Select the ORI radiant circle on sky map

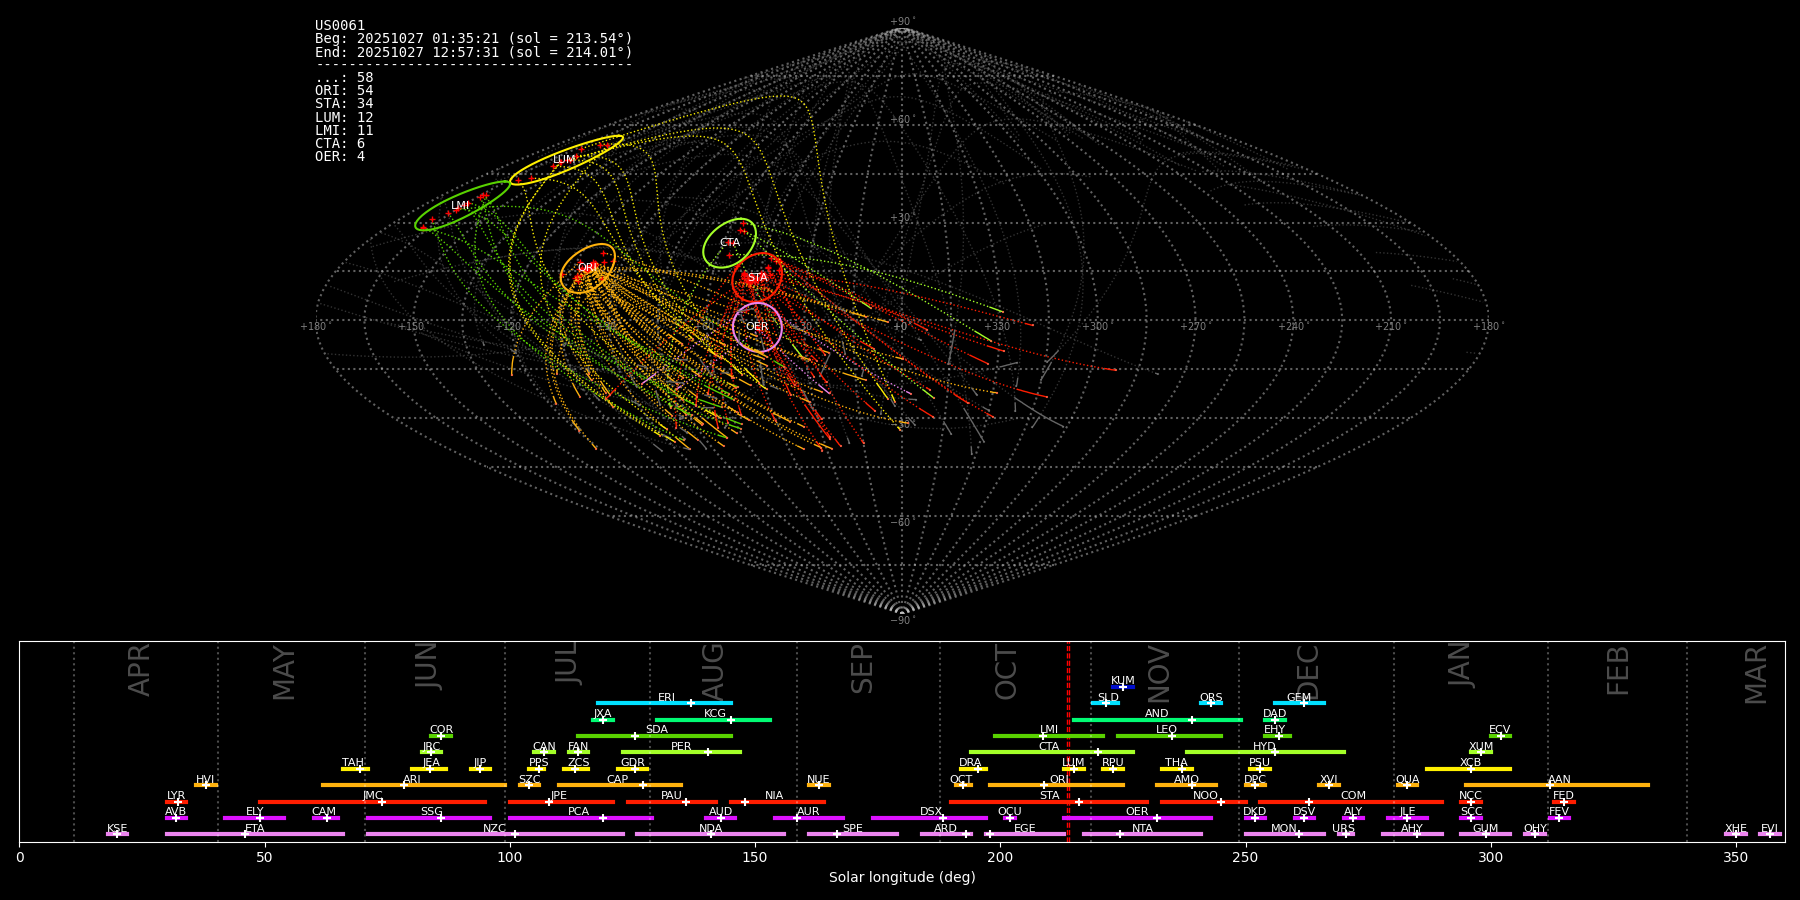click(588, 268)
